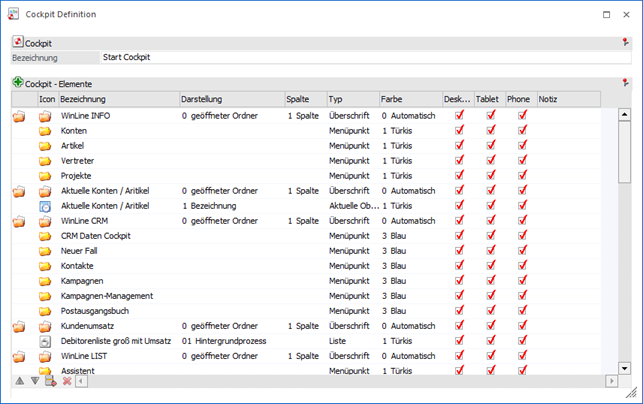Click the move row up arrow icon
This screenshot has width=643, height=404.
(19, 381)
